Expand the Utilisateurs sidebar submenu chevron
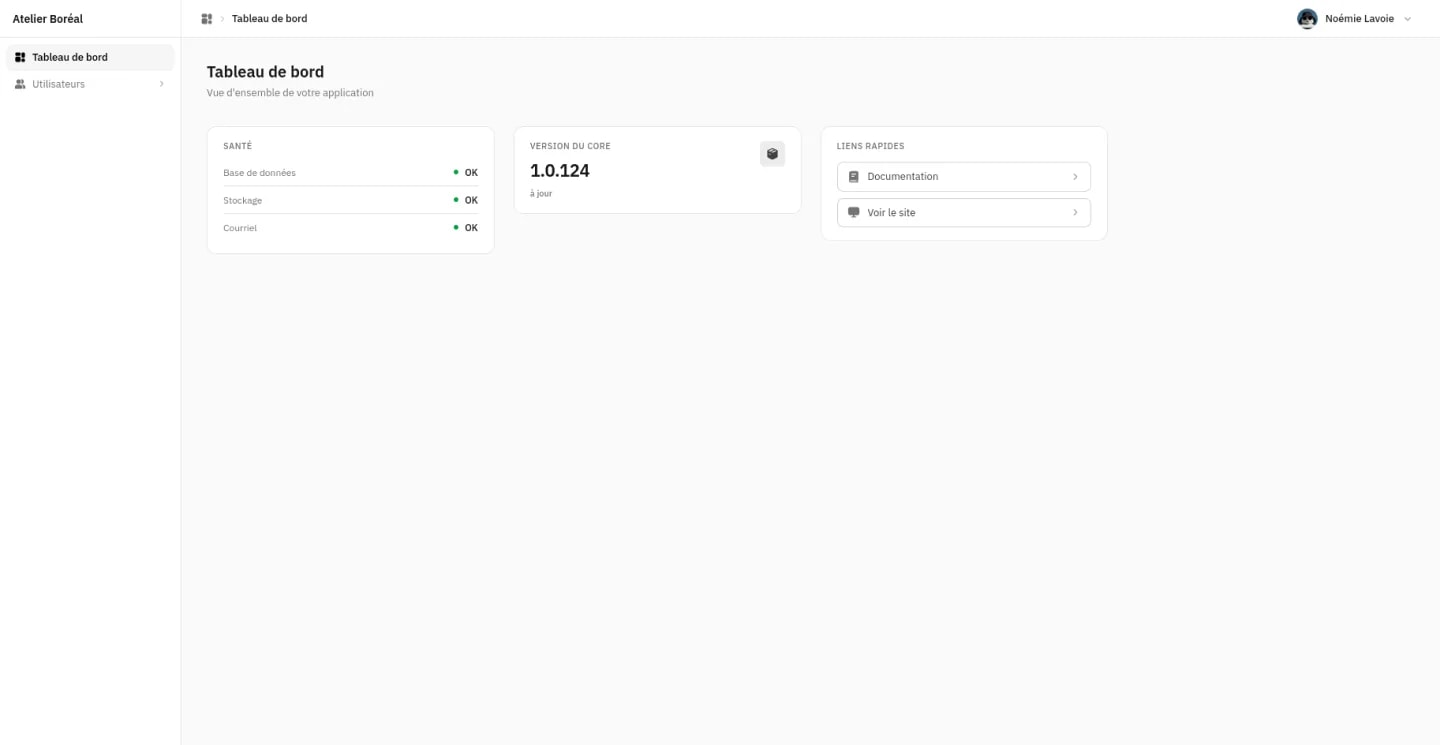 [162, 84]
